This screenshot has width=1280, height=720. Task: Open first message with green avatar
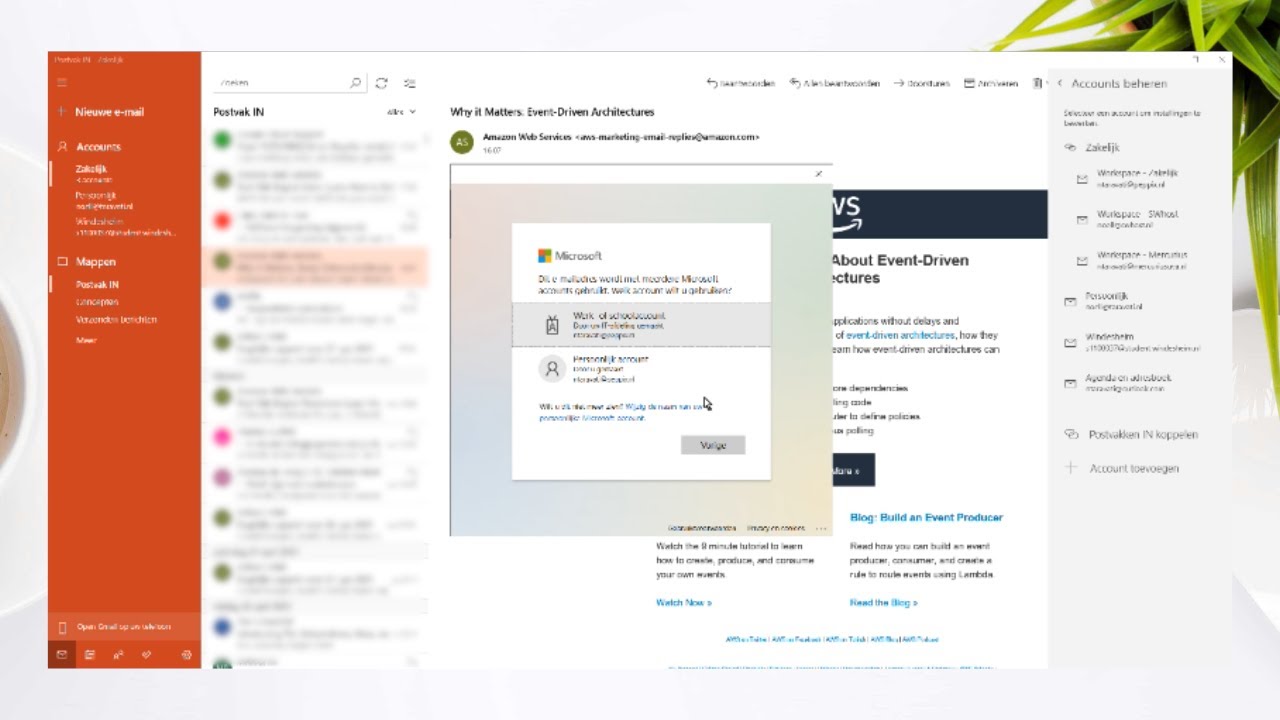coord(315,146)
